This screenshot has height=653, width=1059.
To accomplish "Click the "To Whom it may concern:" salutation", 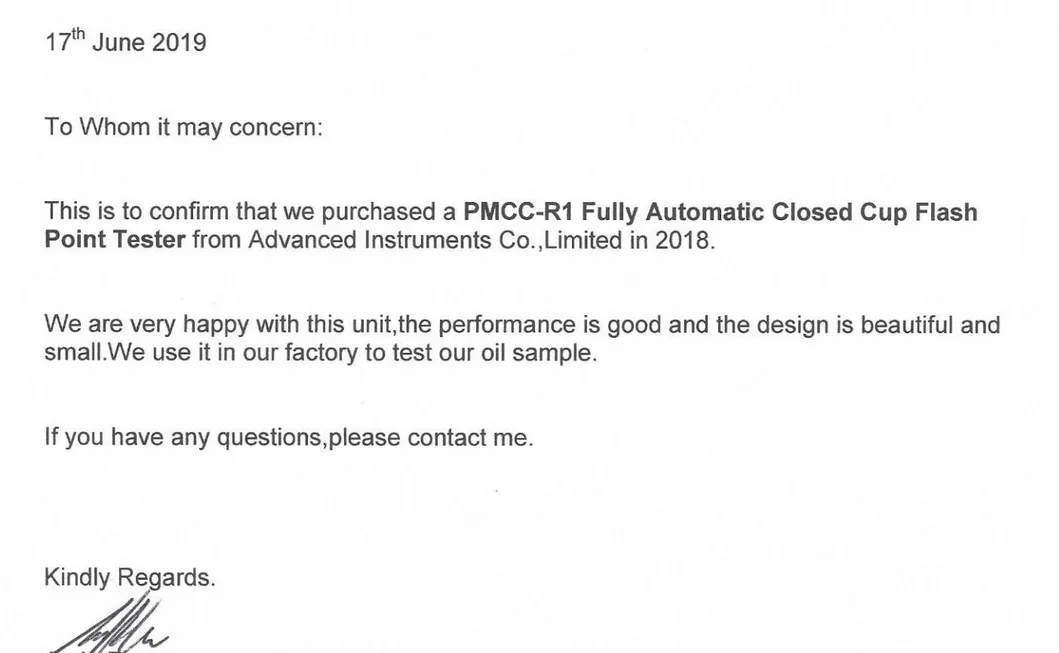I will [x=184, y=128].
